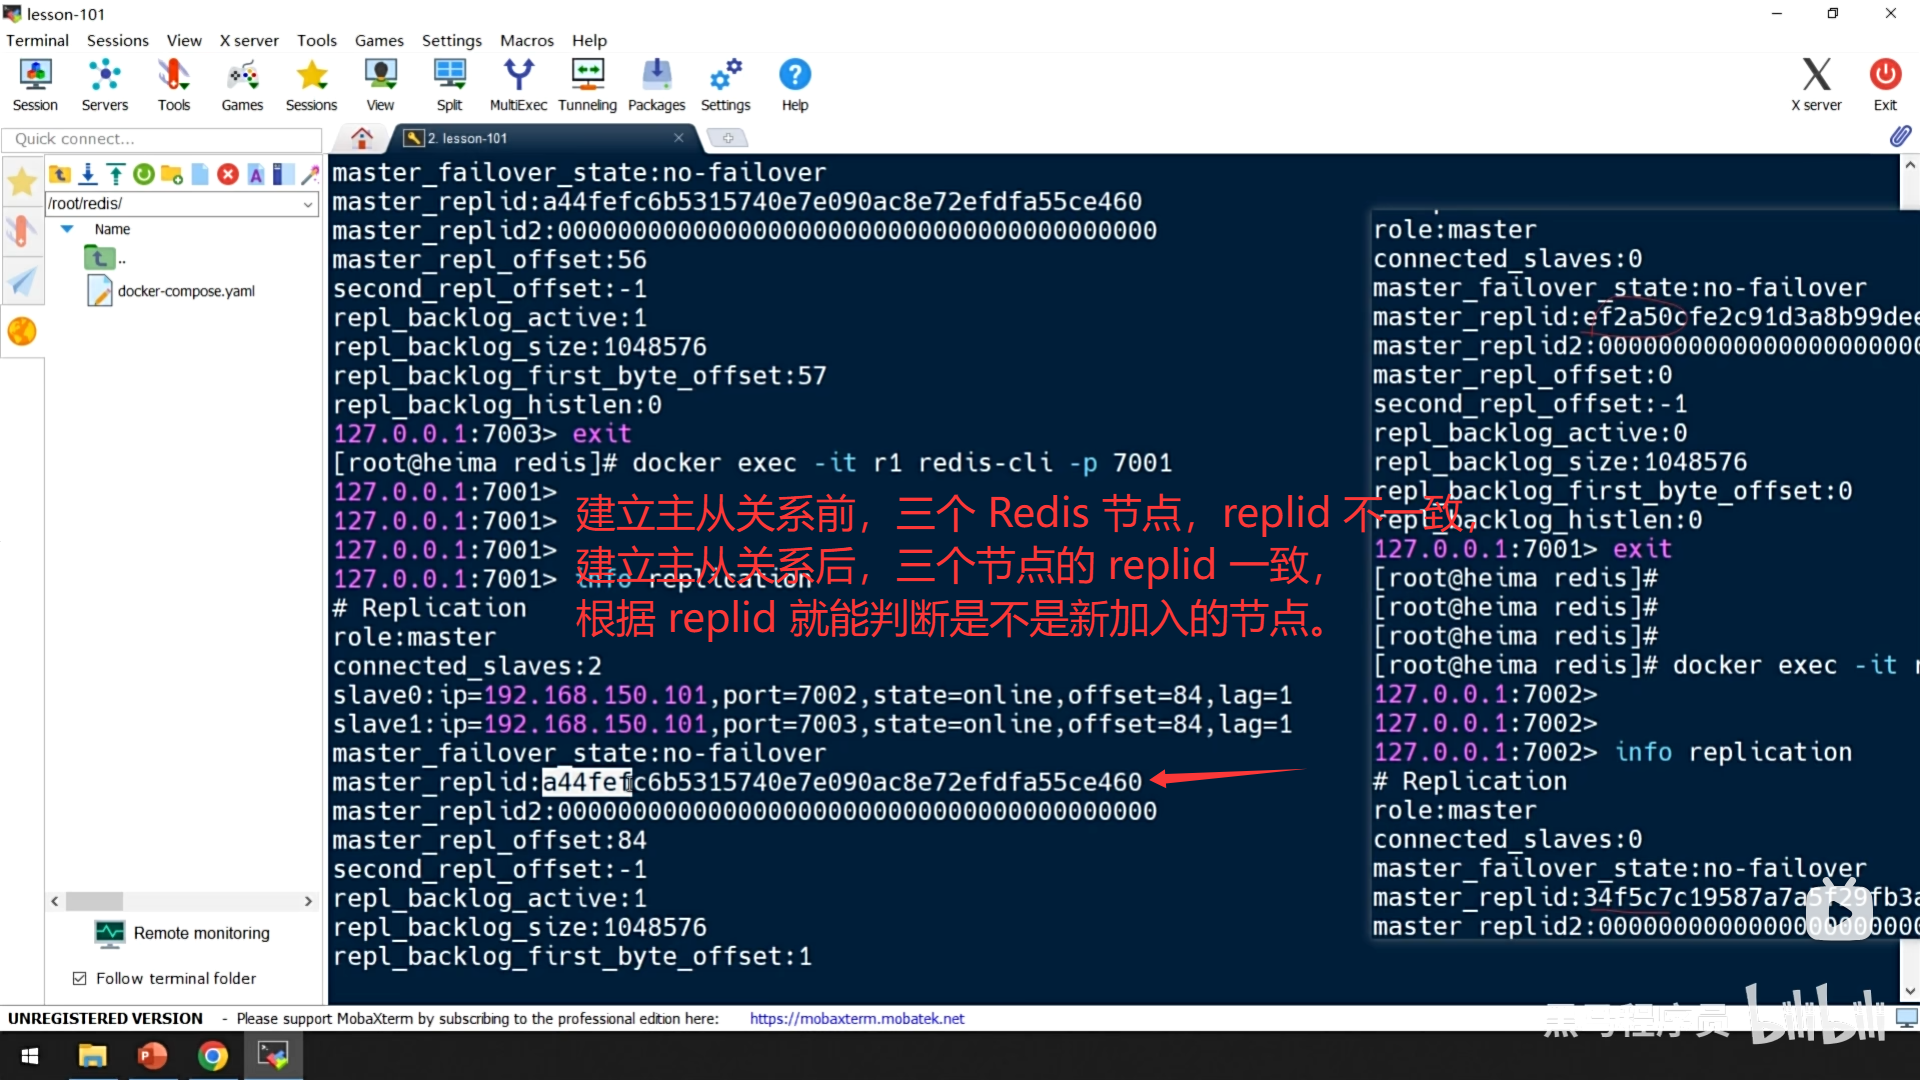Click the red delete file icon

(x=228, y=175)
